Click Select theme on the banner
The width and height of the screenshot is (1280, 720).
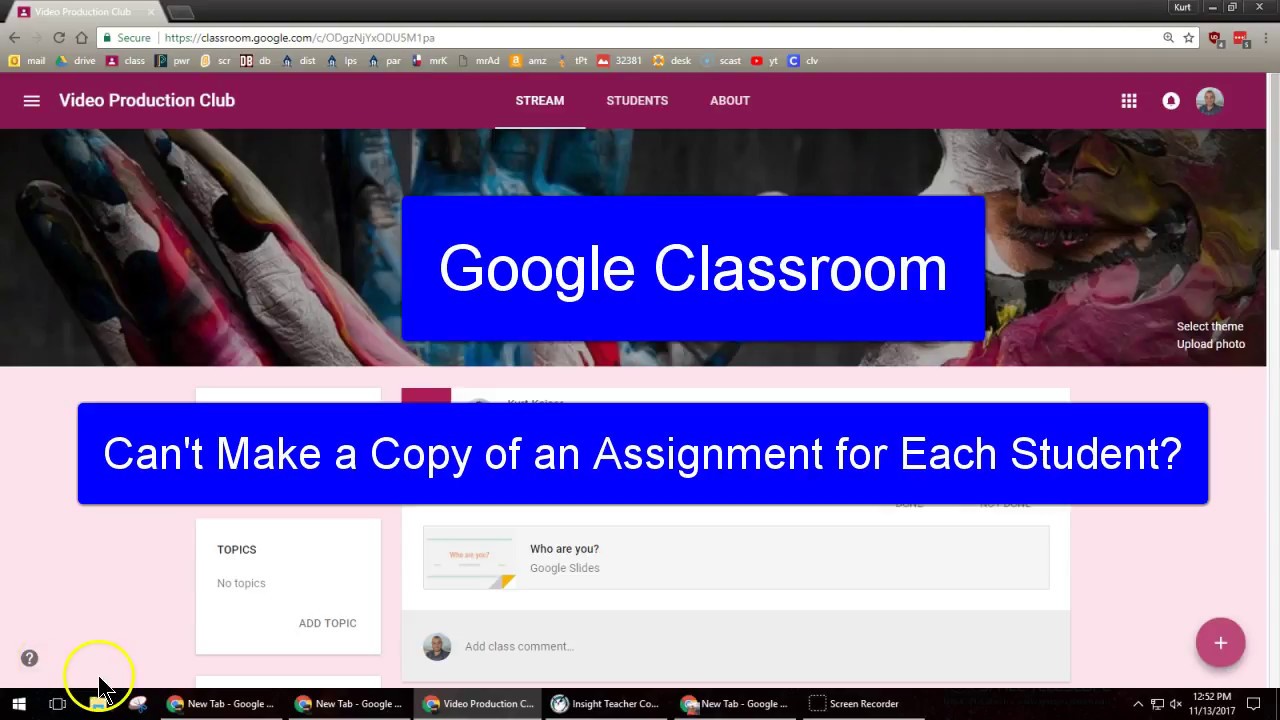[x=1210, y=326]
